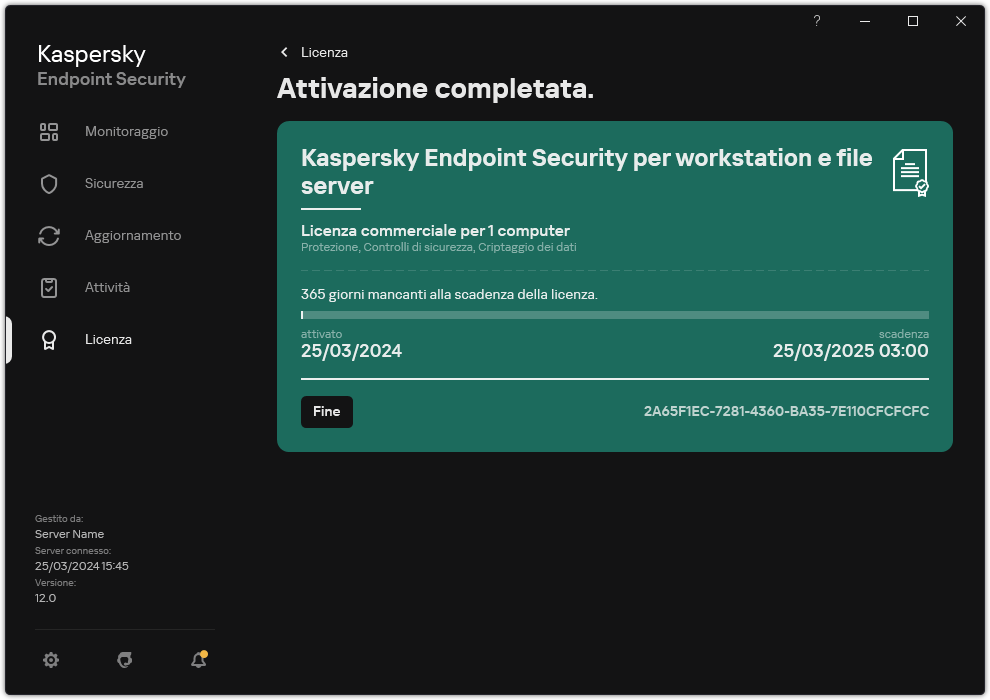Click the Kaspersky Endpoint Security logo
Viewport: 990px width, 700px height.
(111, 64)
